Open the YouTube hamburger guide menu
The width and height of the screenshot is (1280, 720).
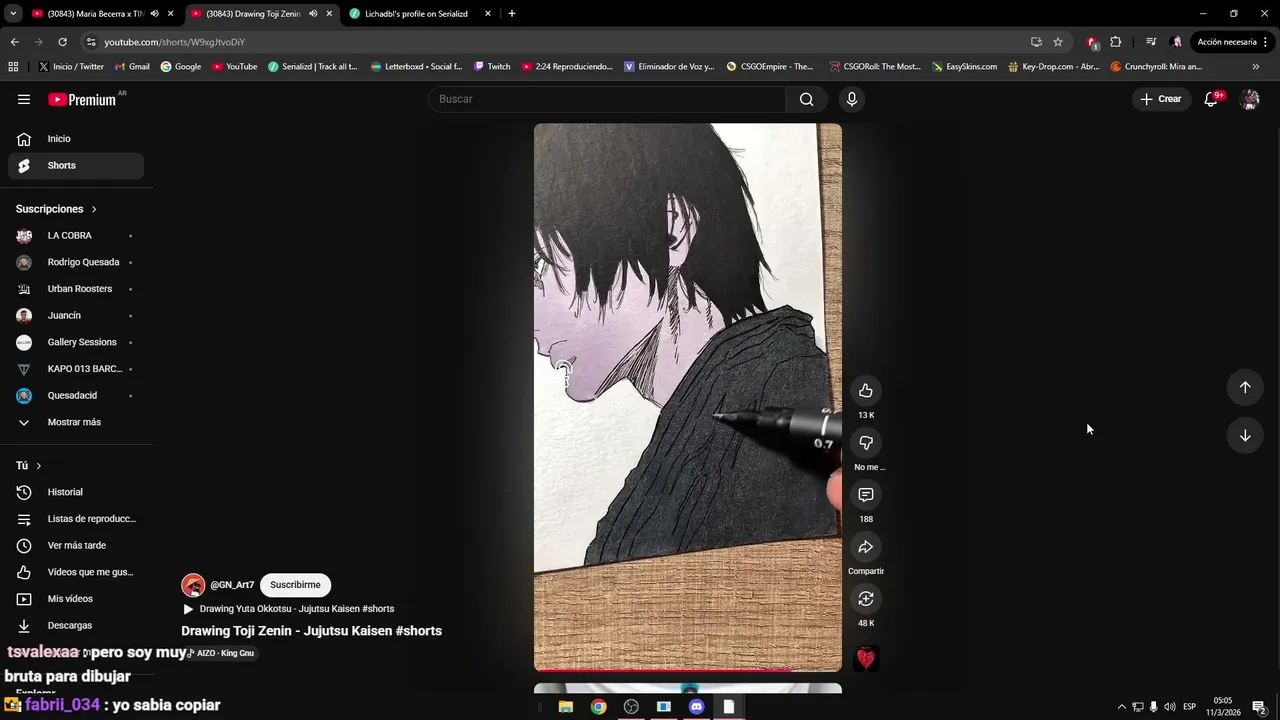[x=24, y=99]
